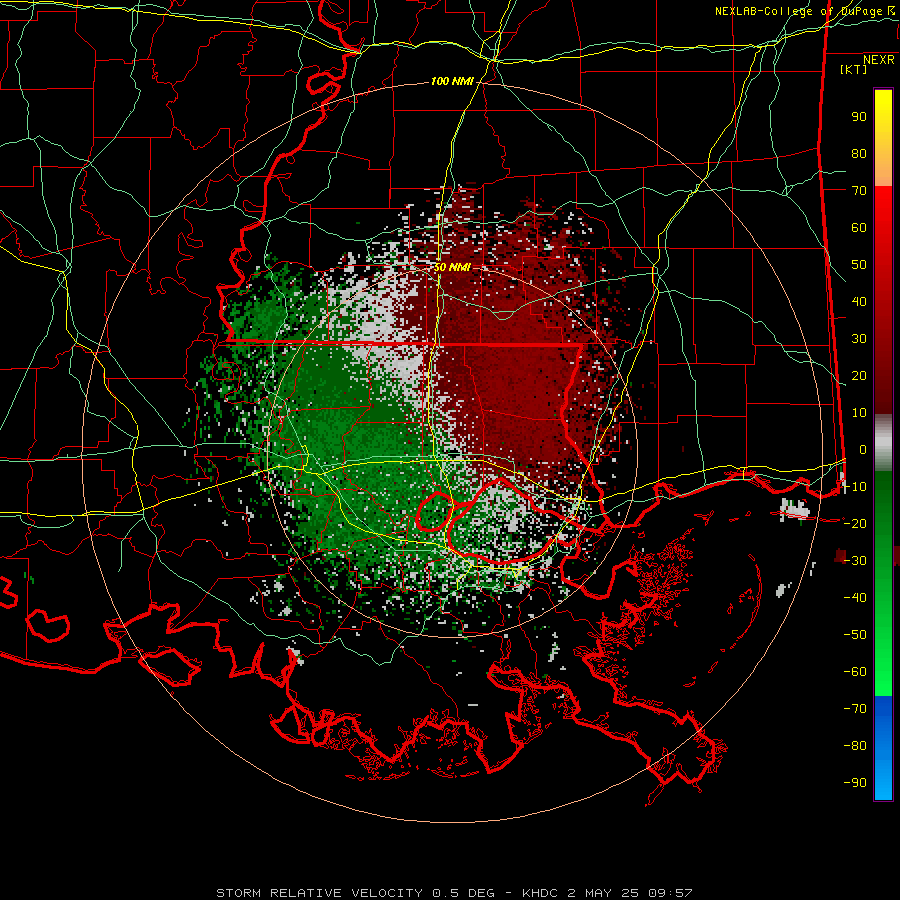Click the -20 value on velocity scale
This screenshot has height=900, width=900.
855,524
